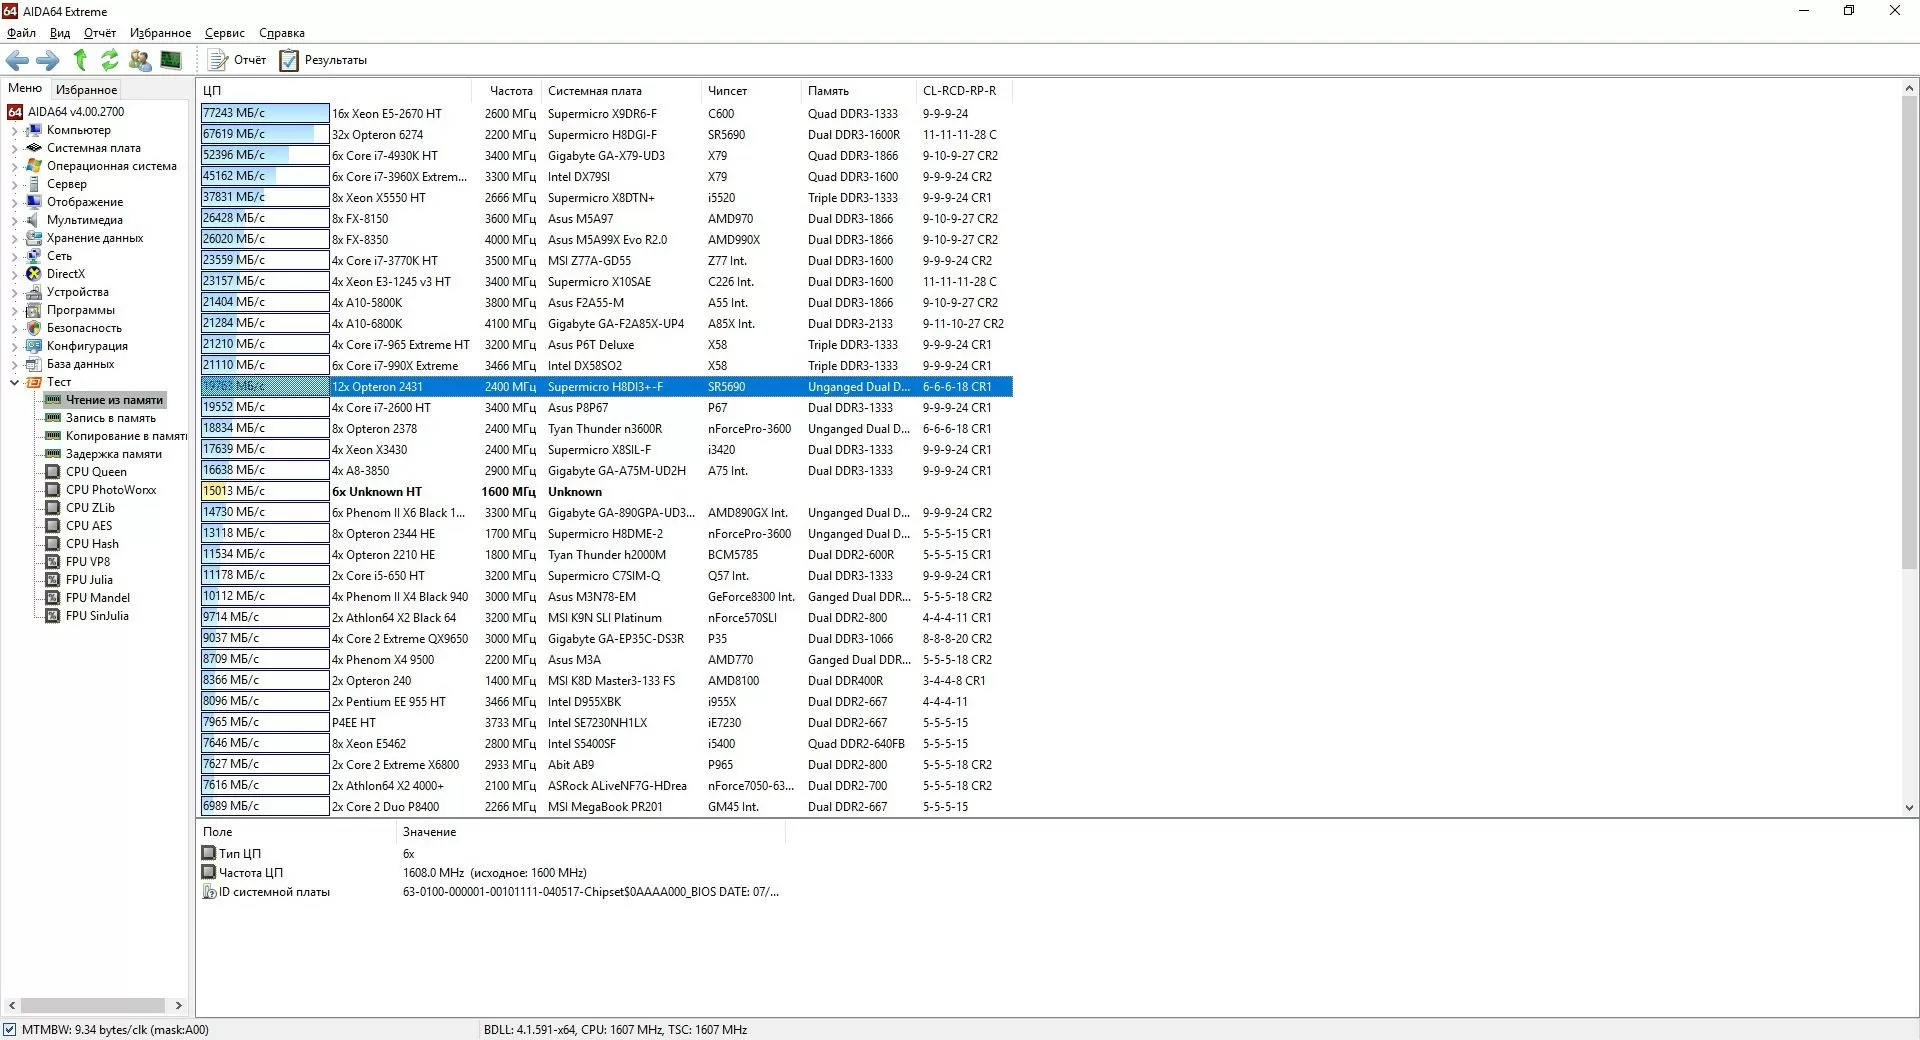This screenshot has width=1920, height=1040.
Task: Collapse the Тест tree node
Action: 14,382
